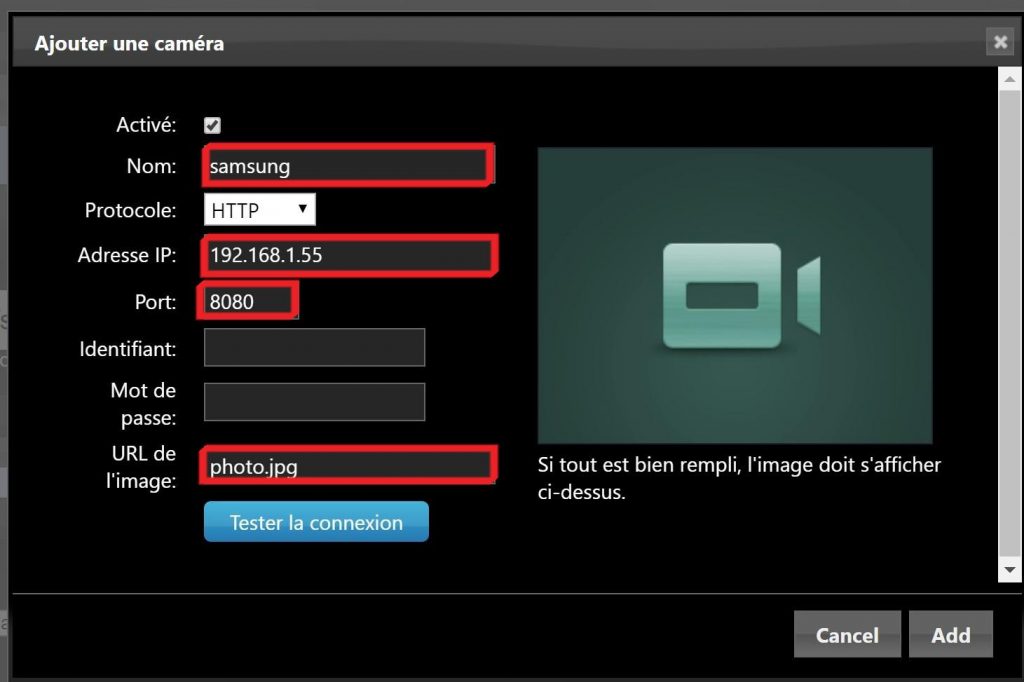Click into the Mot de passe field

pyautogui.click(x=314, y=401)
